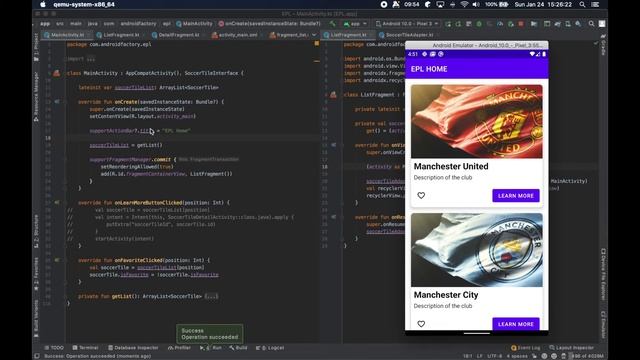Open the Project tool window stripe
The height and width of the screenshot is (360, 640).
click(36, 47)
